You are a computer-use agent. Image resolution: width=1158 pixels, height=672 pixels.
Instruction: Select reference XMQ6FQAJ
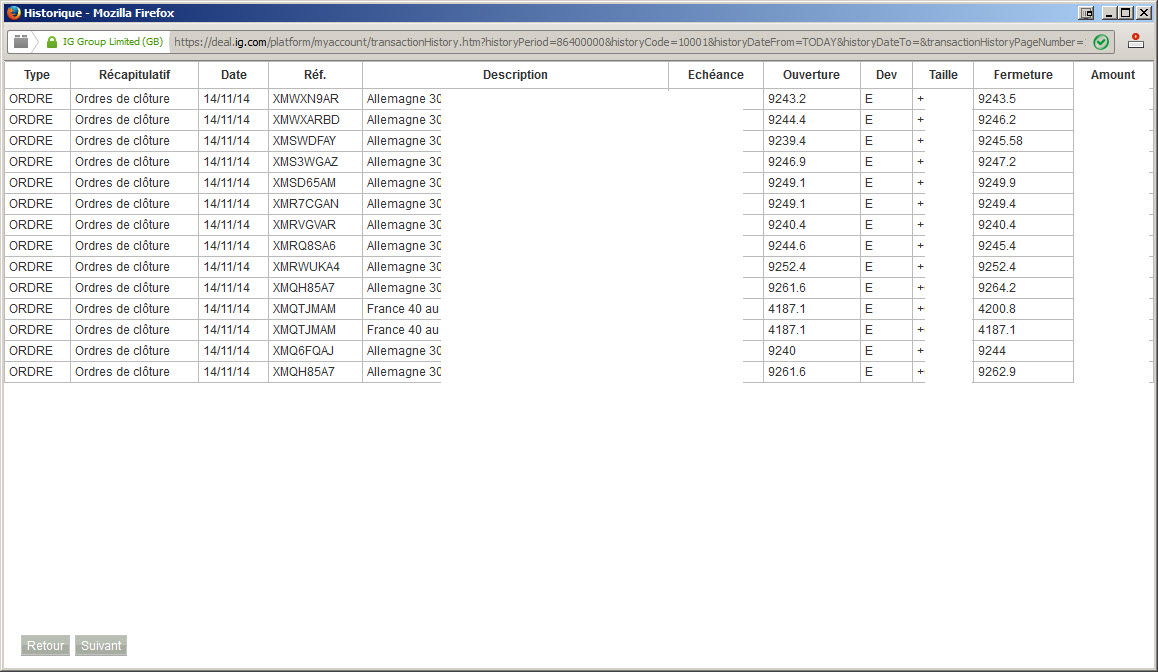303,351
